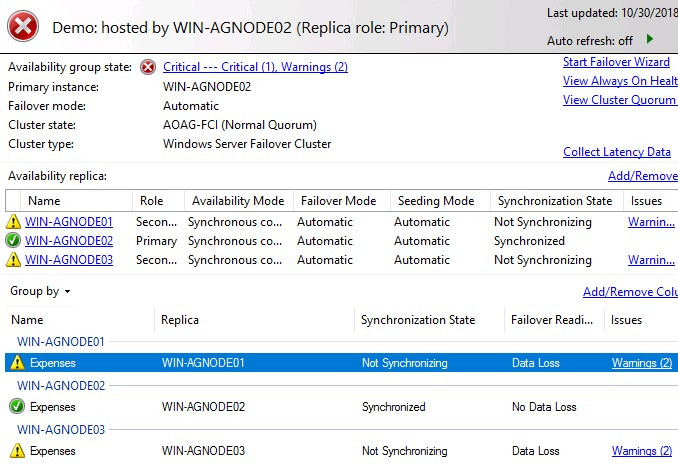The image size is (678, 464).
Task: Click warning icon for Expenses on WIN-AGNODE03
Action: 16,451
